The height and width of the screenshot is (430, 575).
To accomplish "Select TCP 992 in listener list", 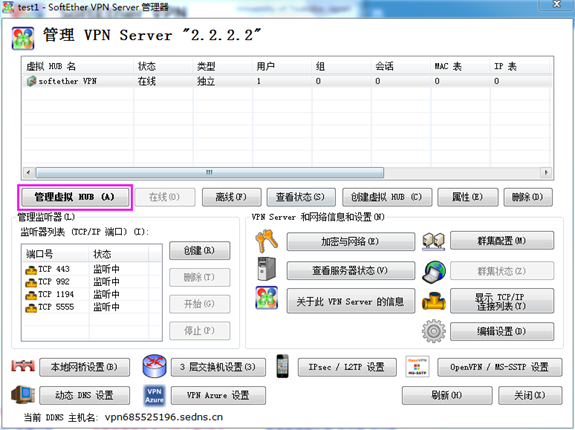I will [93, 282].
